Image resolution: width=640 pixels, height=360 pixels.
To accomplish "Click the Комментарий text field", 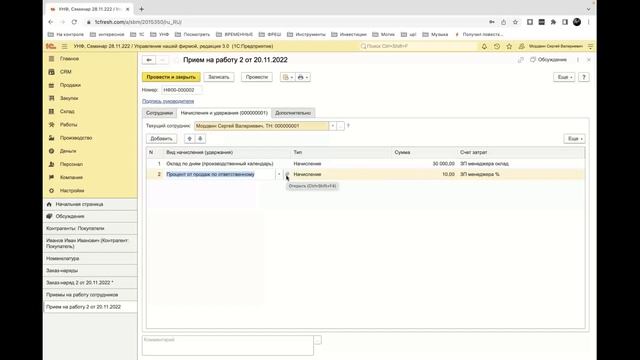I will click(228, 345).
